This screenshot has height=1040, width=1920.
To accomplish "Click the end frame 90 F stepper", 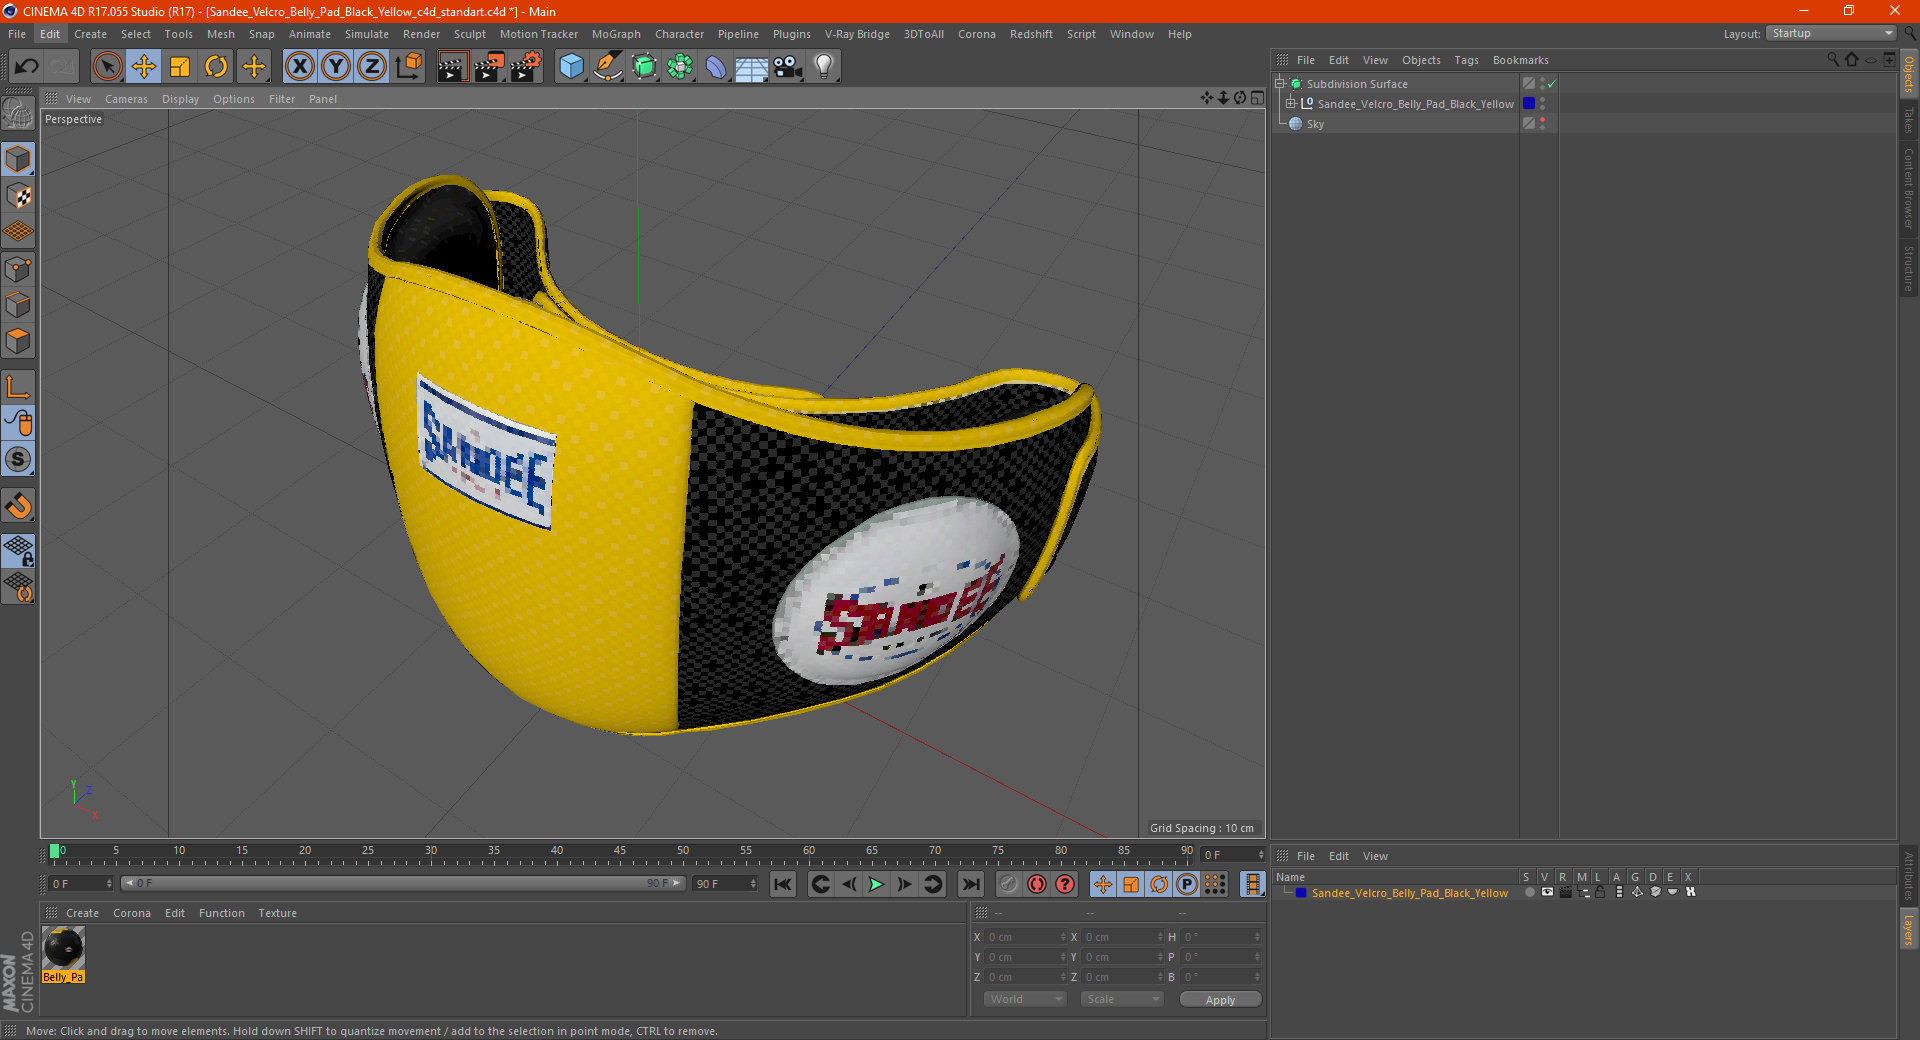I will click(x=753, y=884).
